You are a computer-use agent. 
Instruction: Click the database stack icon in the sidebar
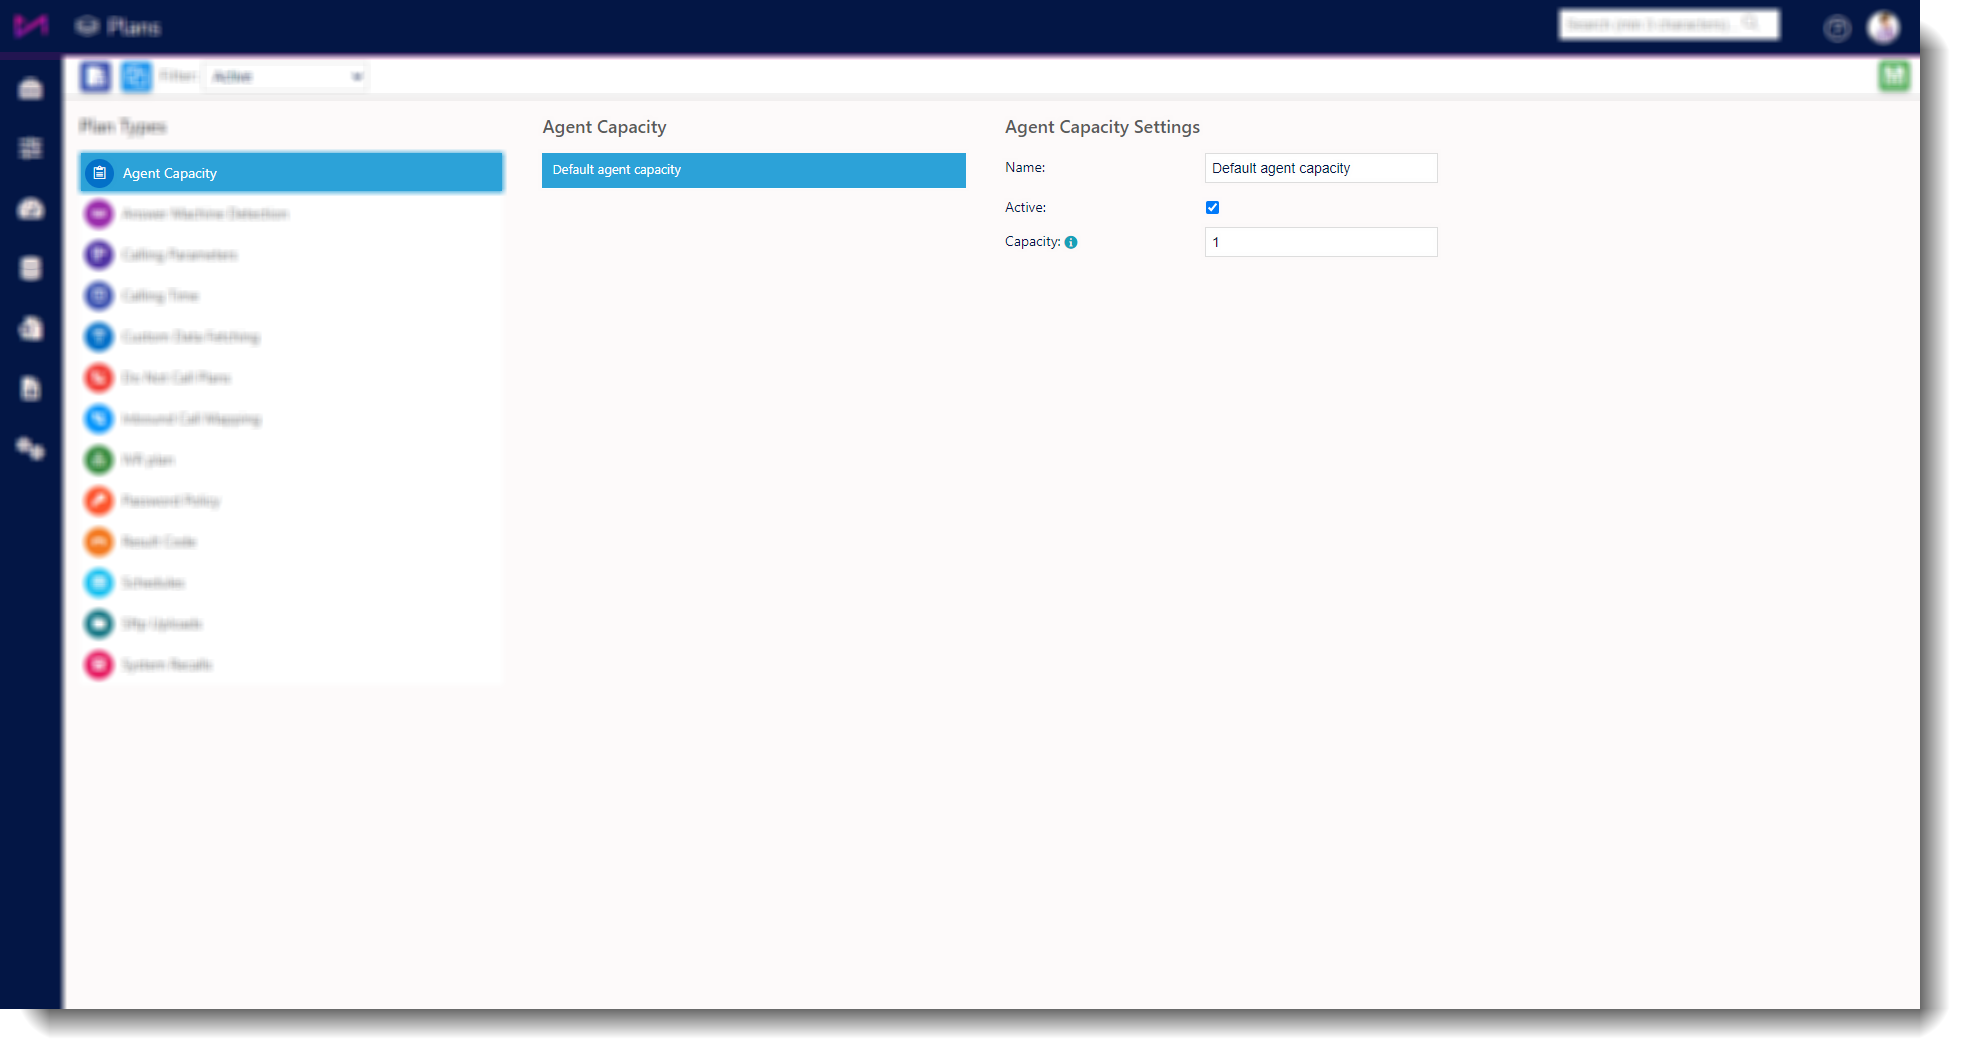click(x=31, y=268)
